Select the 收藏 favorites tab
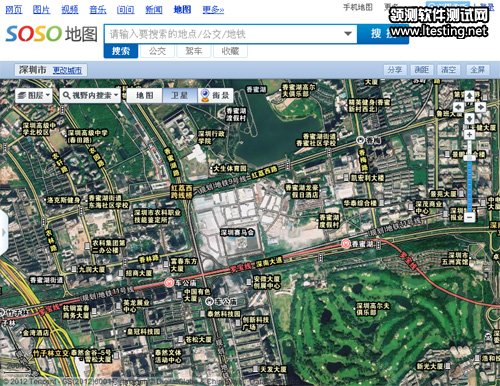The height and width of the screenshot is (386, 500). (x=230, y=51)
